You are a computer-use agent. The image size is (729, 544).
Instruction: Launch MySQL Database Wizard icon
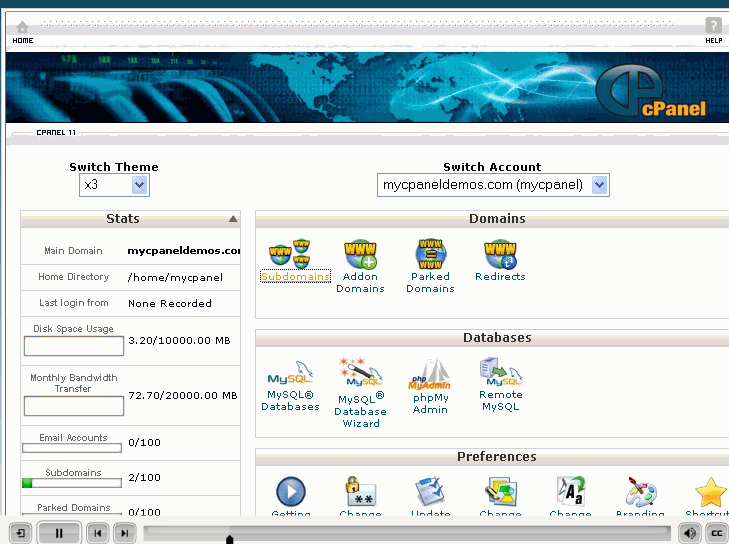(360, 372)
